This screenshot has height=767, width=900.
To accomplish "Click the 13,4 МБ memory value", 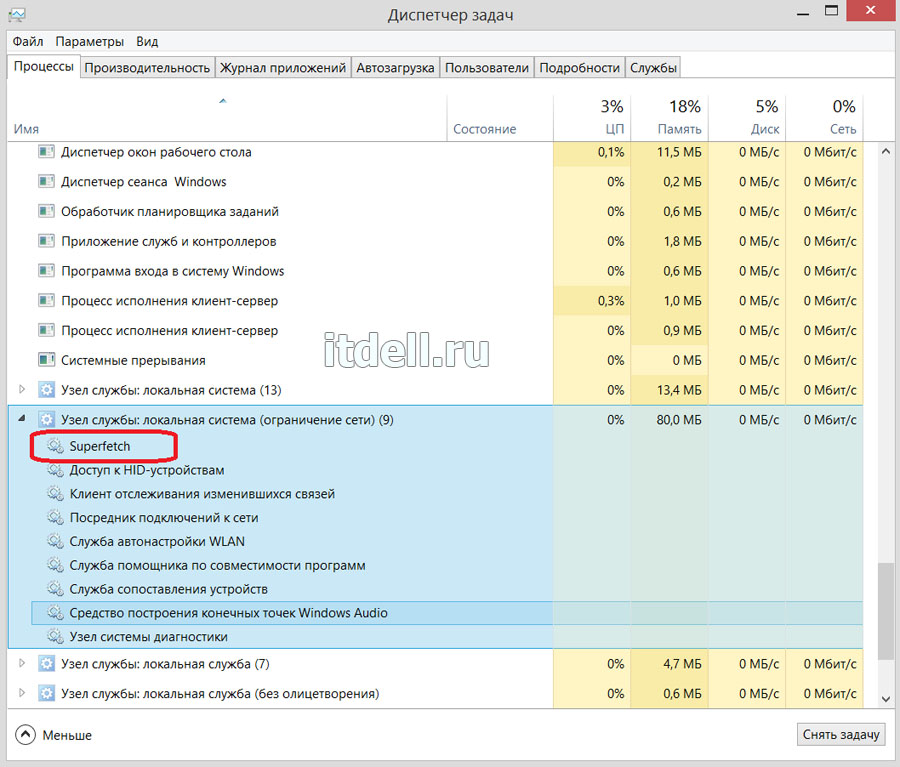I will point(678,390).
